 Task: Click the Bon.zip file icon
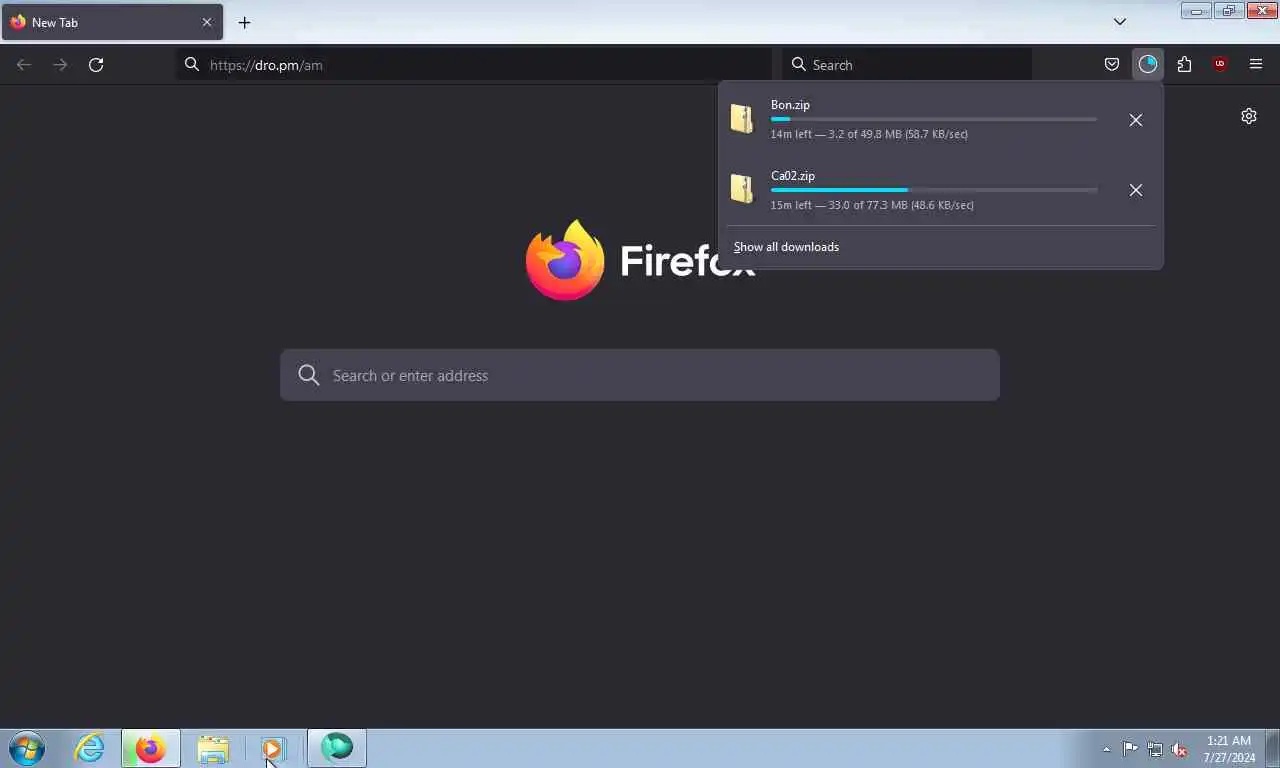pos(741,119)
